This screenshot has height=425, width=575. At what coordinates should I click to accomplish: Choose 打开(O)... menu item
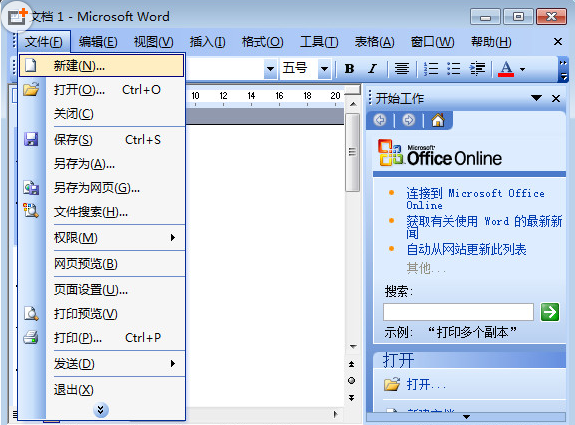coord(102,89)
